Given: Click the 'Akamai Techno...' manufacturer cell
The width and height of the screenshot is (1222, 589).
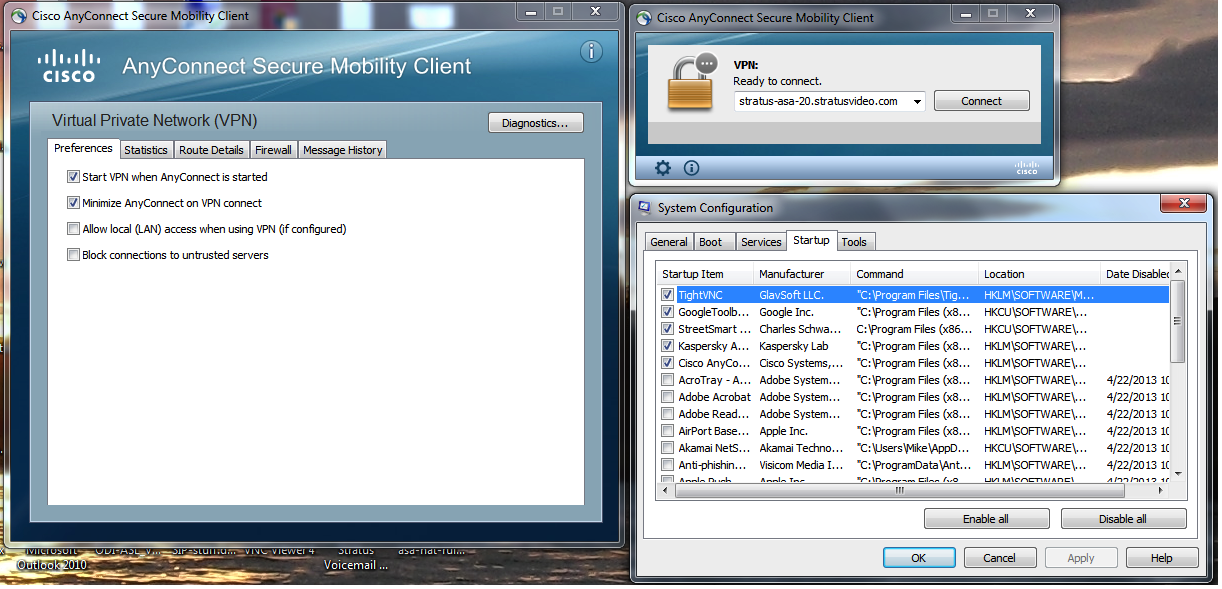Looking at the screenshot, I should (801, 448).
